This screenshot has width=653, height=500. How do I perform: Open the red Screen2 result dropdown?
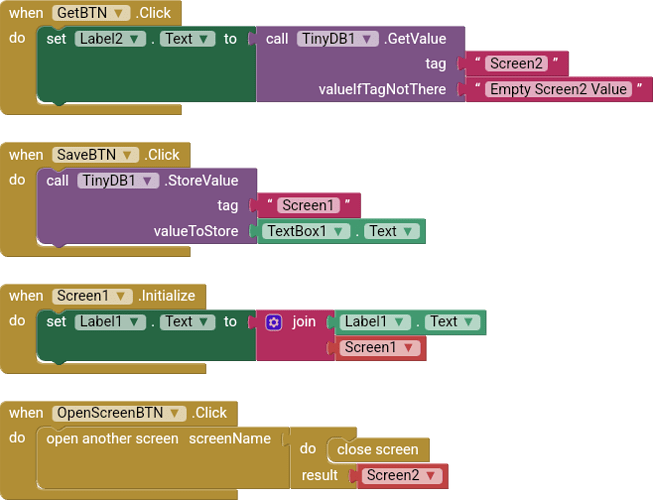point(401,475)
